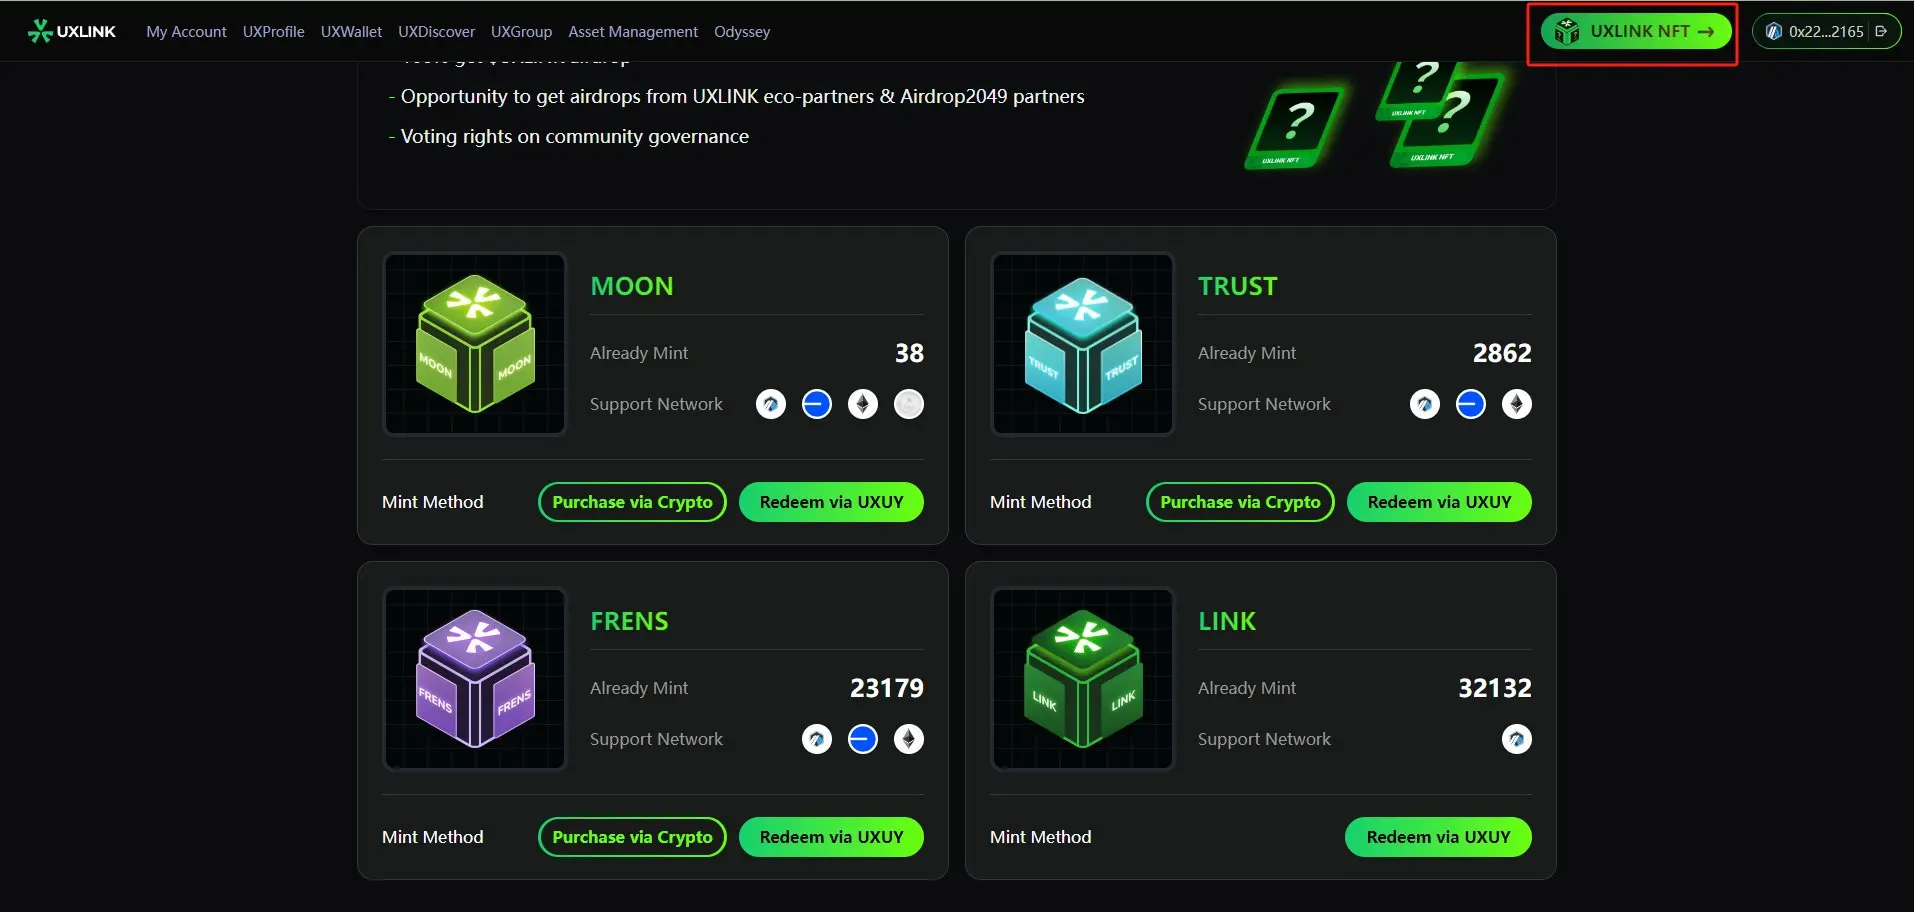Click the Ethereum icon on FRENS card
Viewport: 1914px width, 912px height.
tap(909, 739)
